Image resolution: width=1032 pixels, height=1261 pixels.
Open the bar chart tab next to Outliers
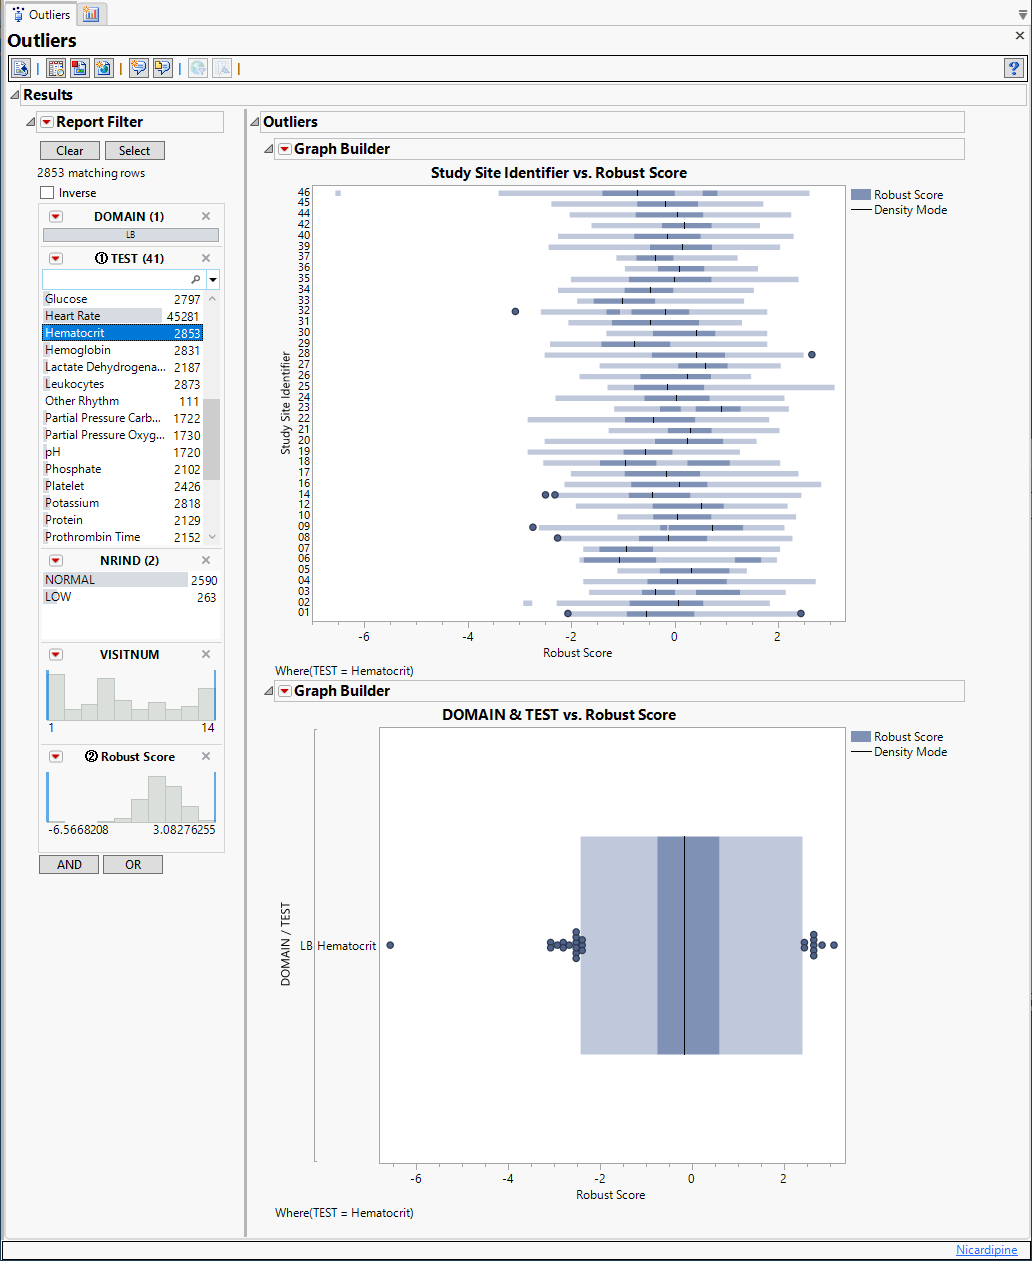[91, 14]
